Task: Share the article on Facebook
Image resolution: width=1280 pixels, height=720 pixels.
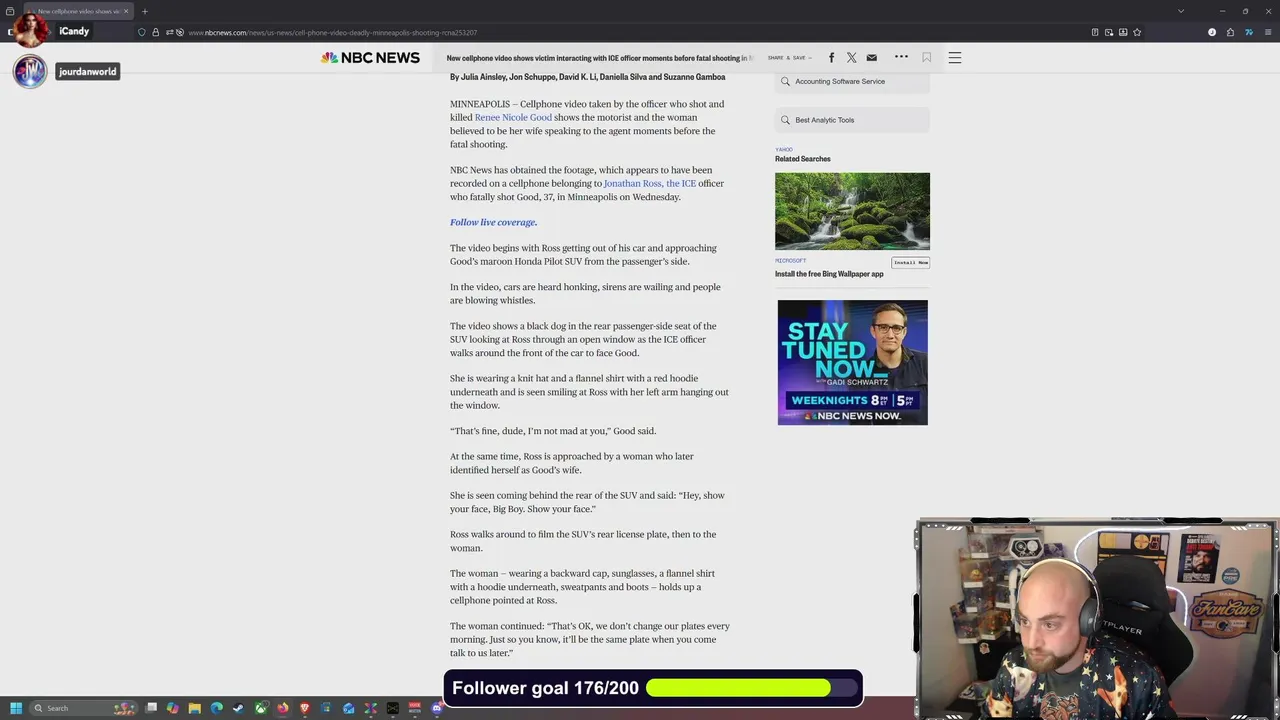Action: [831, 58]
